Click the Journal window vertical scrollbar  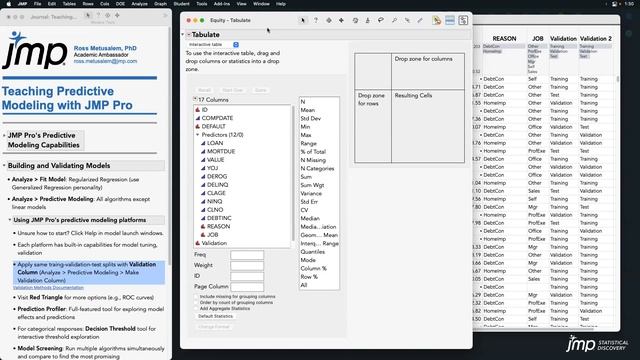point(169,147)
